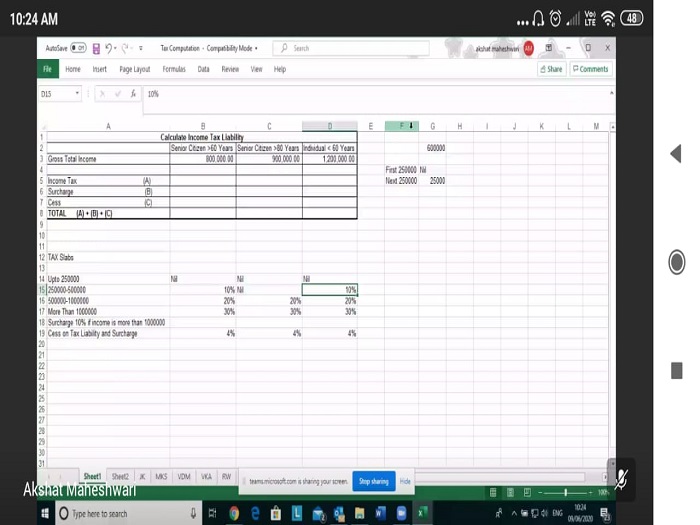Switch to Page Break Preview icon
Image resolution: width=700 pixels, height=525 pixels.
coord(527,492)
